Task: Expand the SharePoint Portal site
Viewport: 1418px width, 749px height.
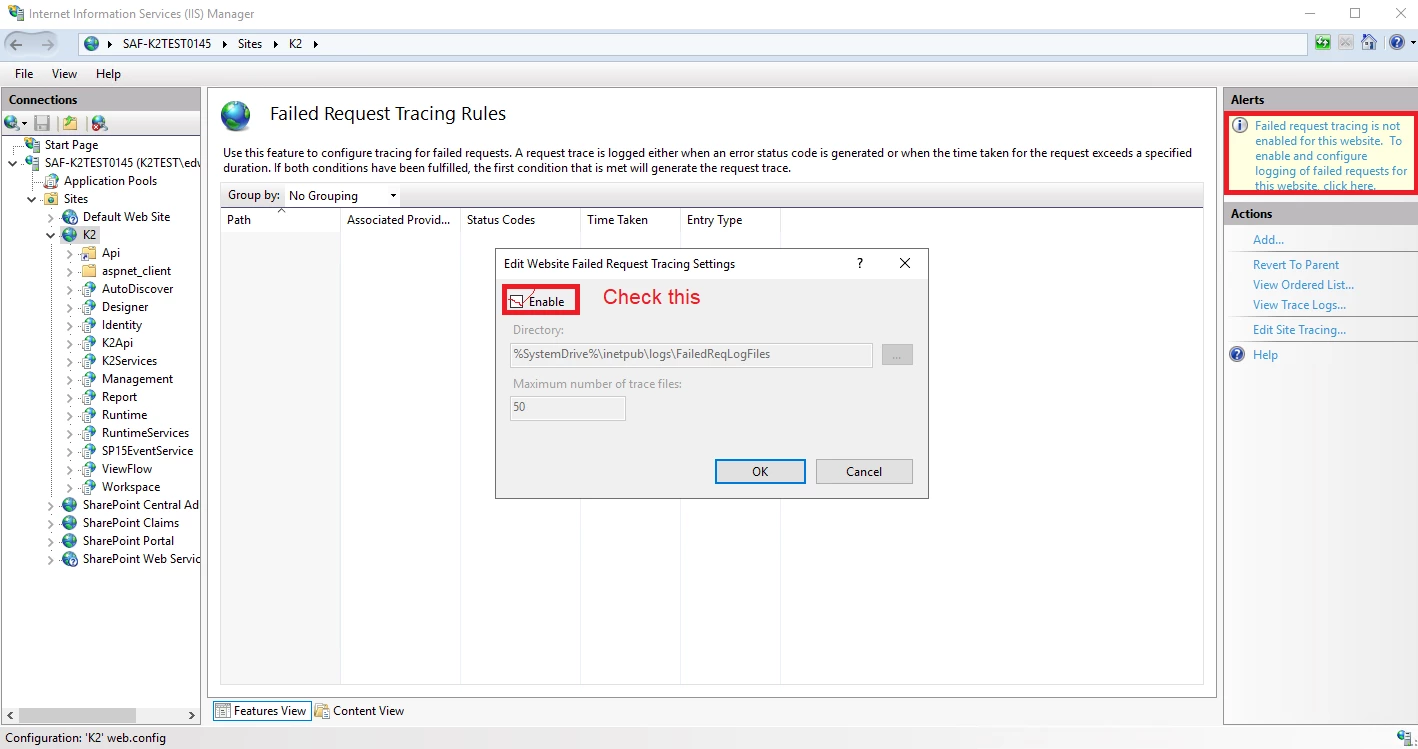Action: click(51, 541)
